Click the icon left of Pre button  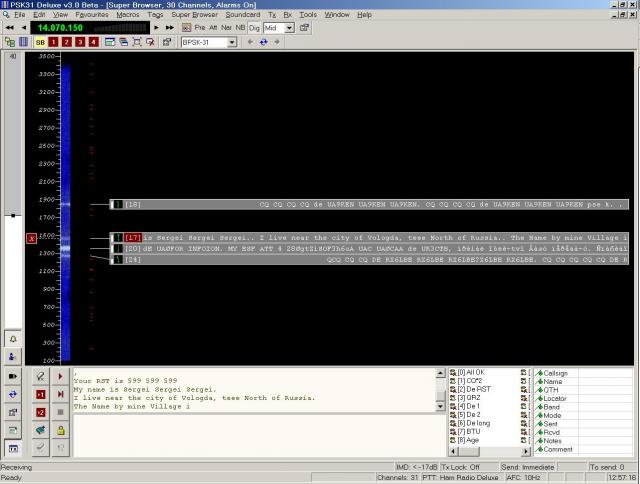tap(186, 28)
